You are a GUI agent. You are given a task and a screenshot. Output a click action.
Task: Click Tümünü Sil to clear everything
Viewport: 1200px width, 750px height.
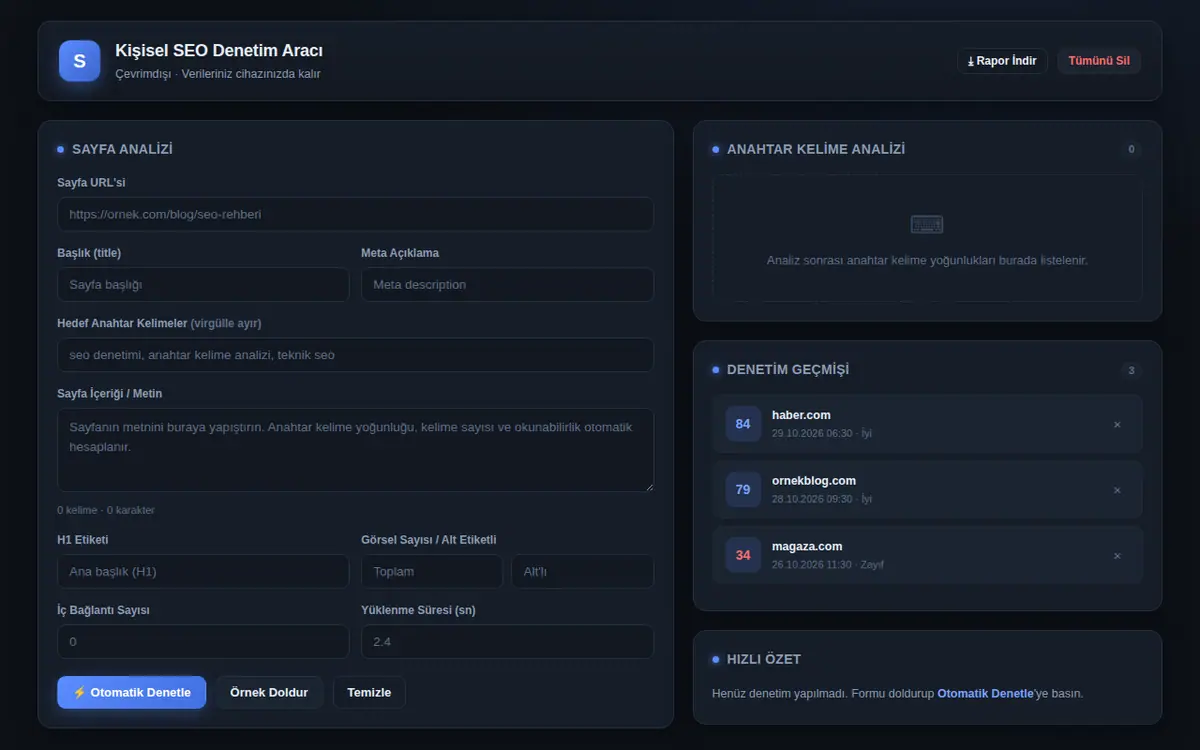click(1099, 61)
